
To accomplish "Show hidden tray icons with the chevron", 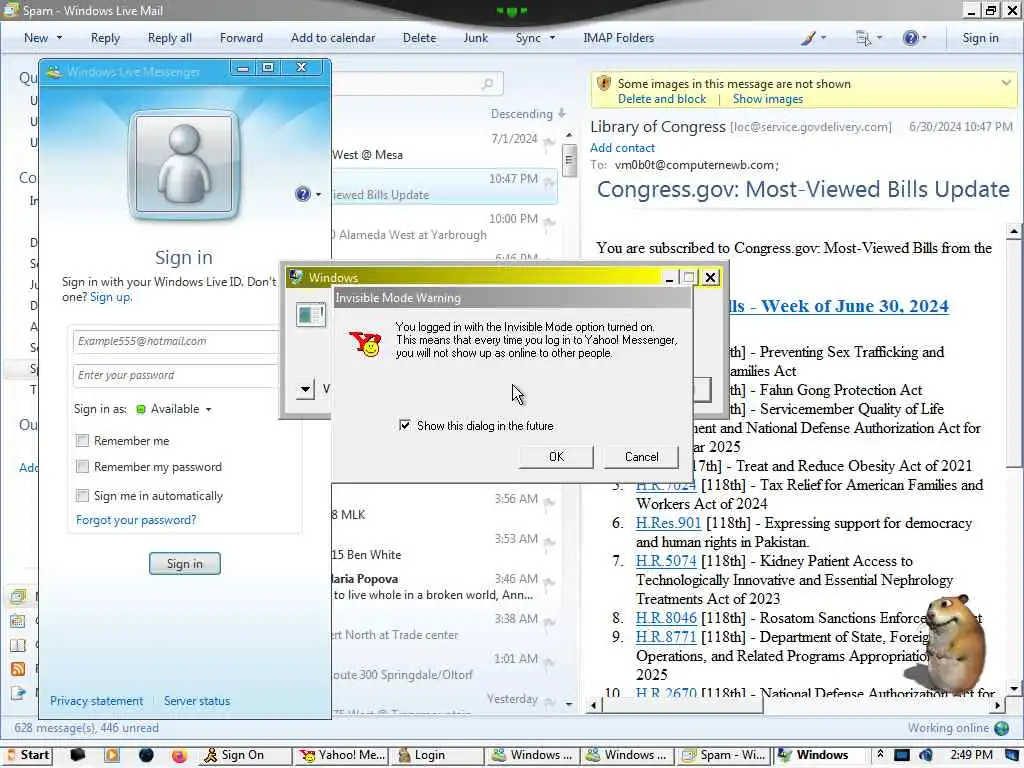I will tap(880, 754).
